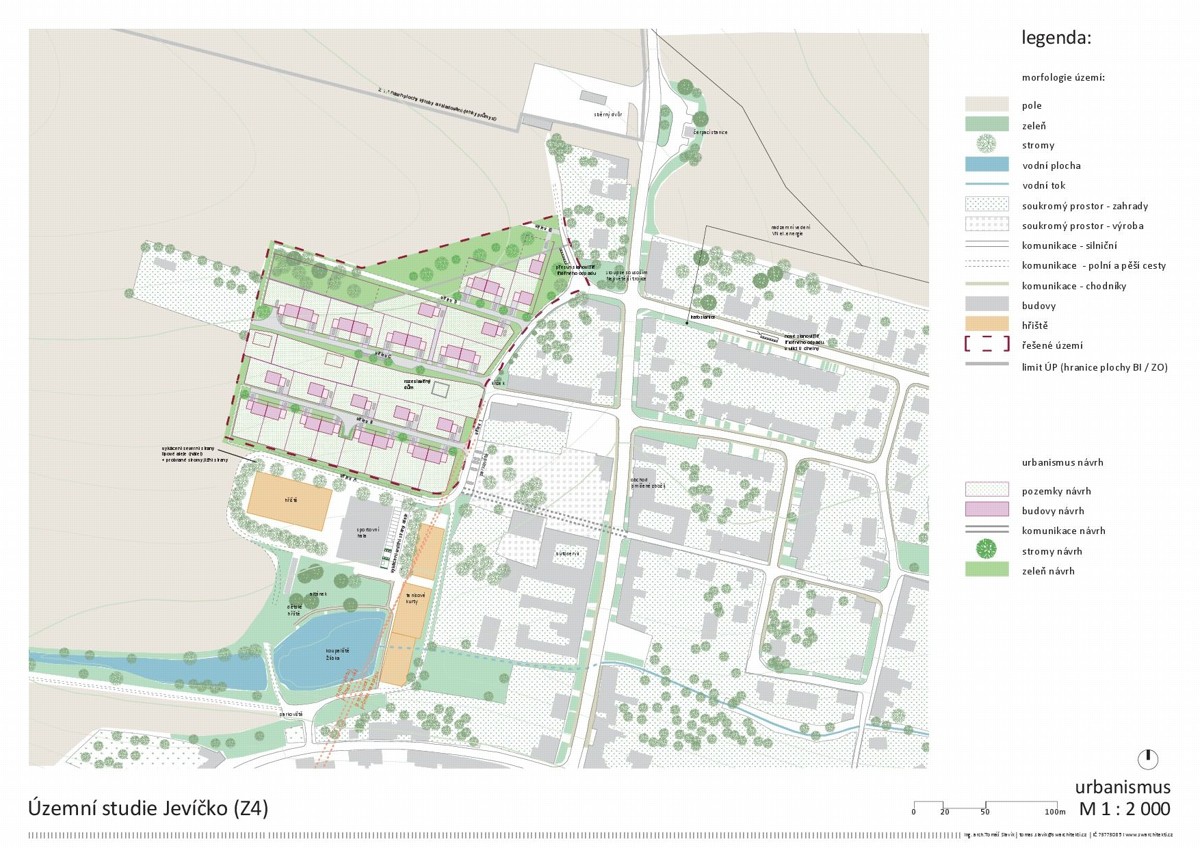Click the 'legenda:' heading
The width and height of the screenshot is (1200, 848).
pos(1055,39)
